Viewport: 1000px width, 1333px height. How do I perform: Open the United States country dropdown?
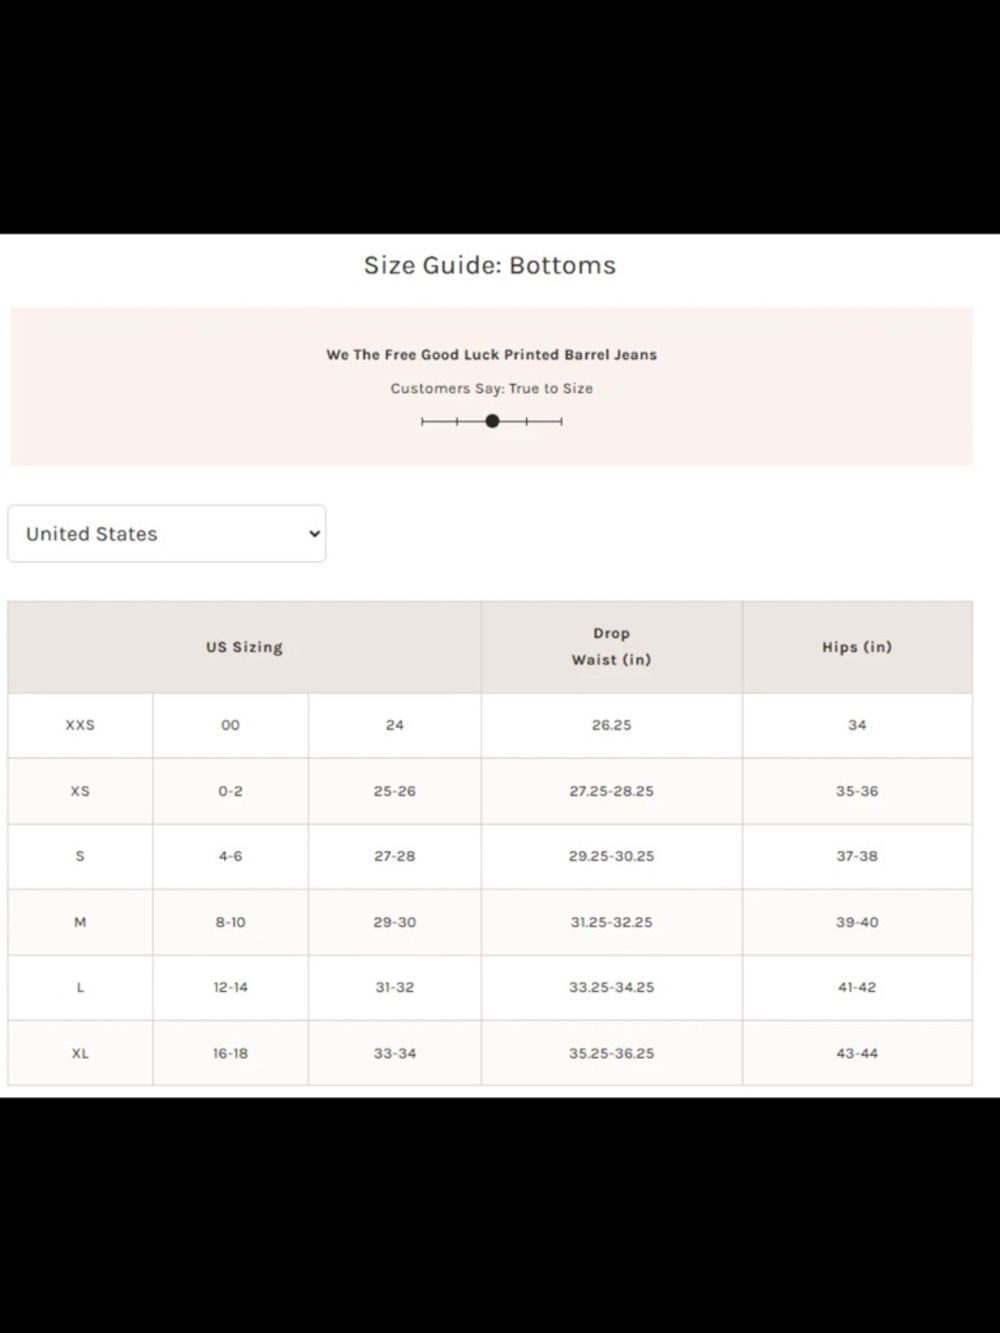(167, 533)
